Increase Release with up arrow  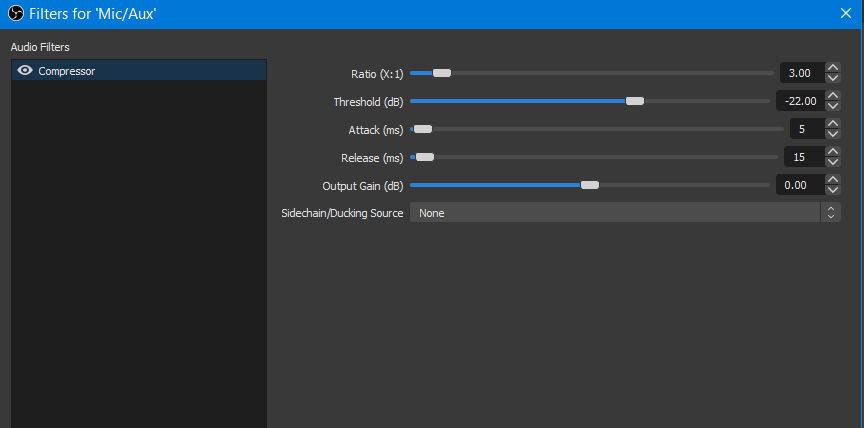[x=833, y=152]
